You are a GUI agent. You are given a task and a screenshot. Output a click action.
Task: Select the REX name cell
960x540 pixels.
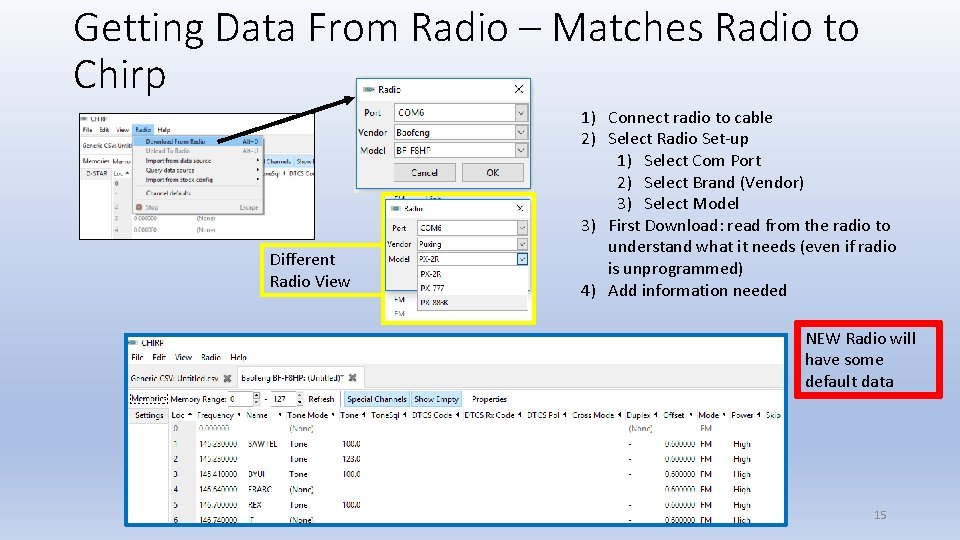(255, 505)
